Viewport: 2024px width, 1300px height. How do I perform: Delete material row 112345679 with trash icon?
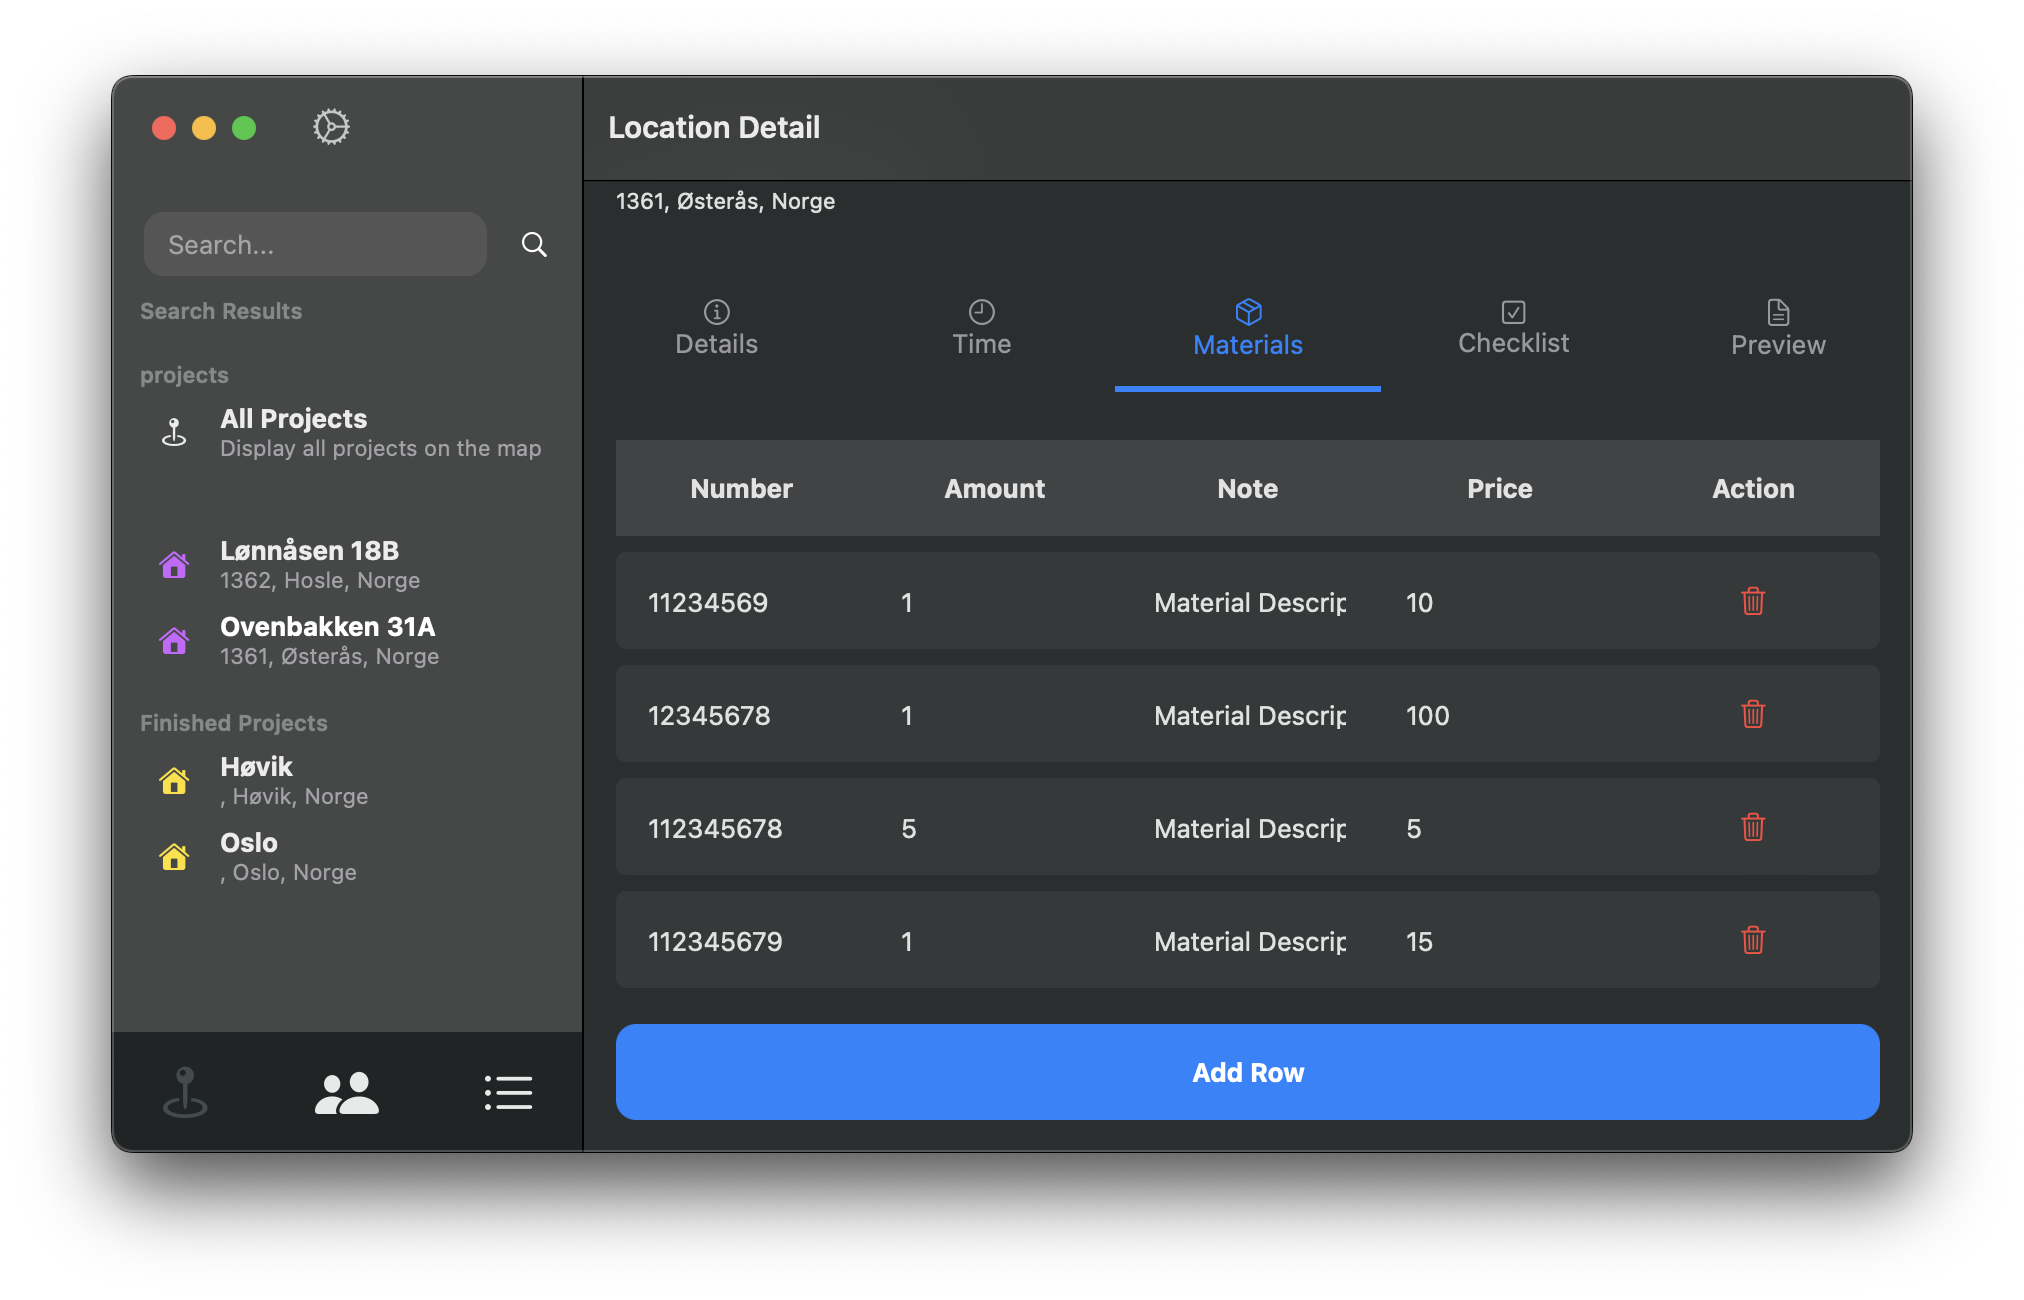pos(1753,940)
